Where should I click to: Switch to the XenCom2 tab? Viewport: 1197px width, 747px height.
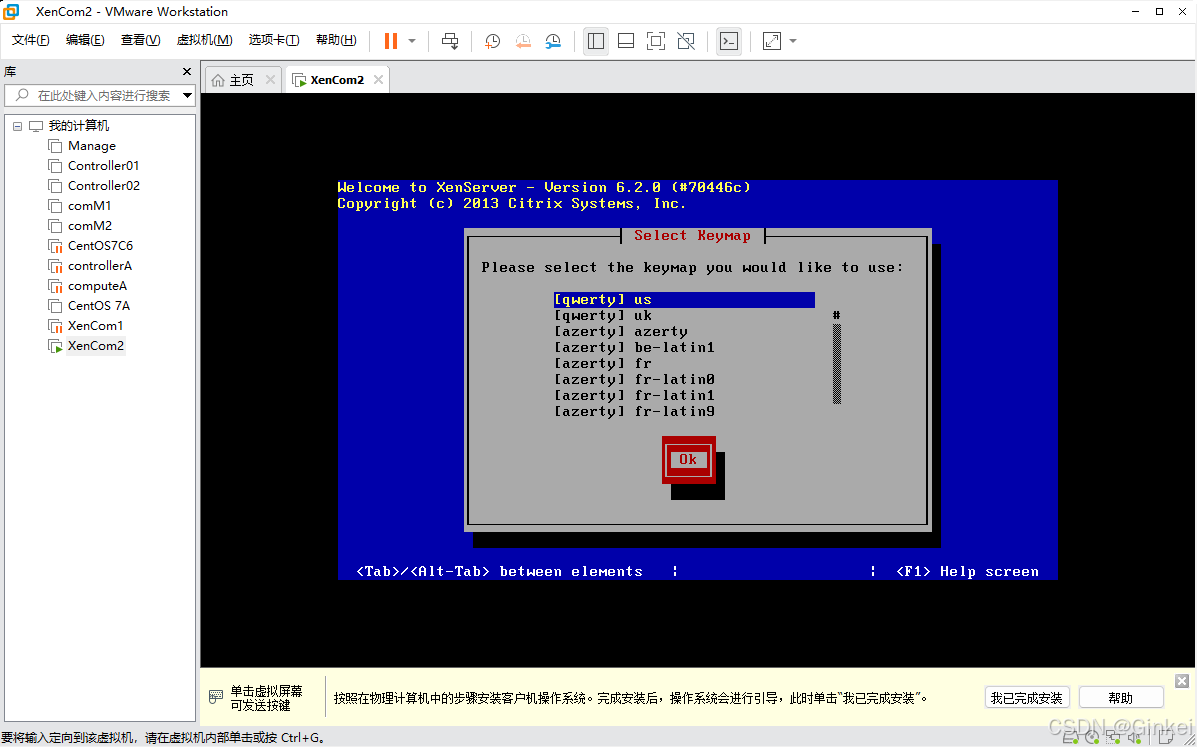[x=337, y=80]
